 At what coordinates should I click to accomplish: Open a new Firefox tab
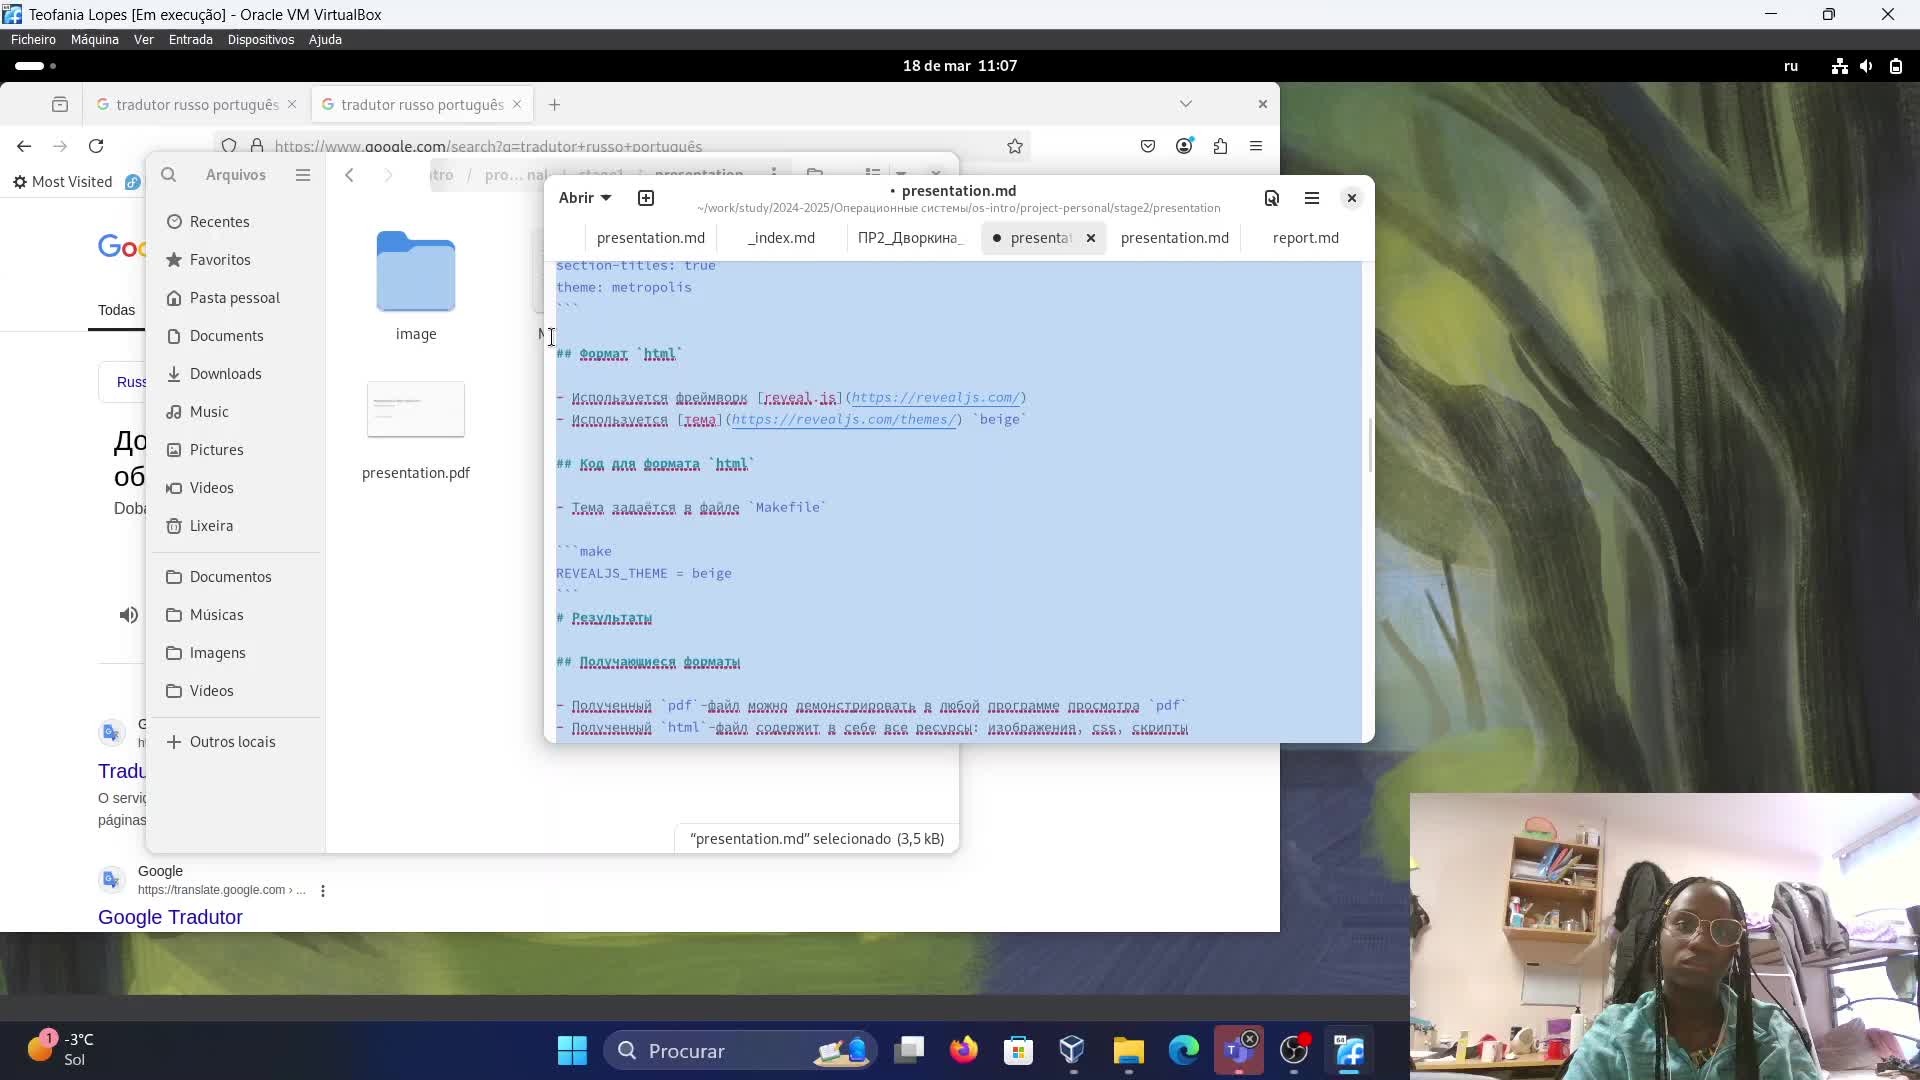pos(554,105)
